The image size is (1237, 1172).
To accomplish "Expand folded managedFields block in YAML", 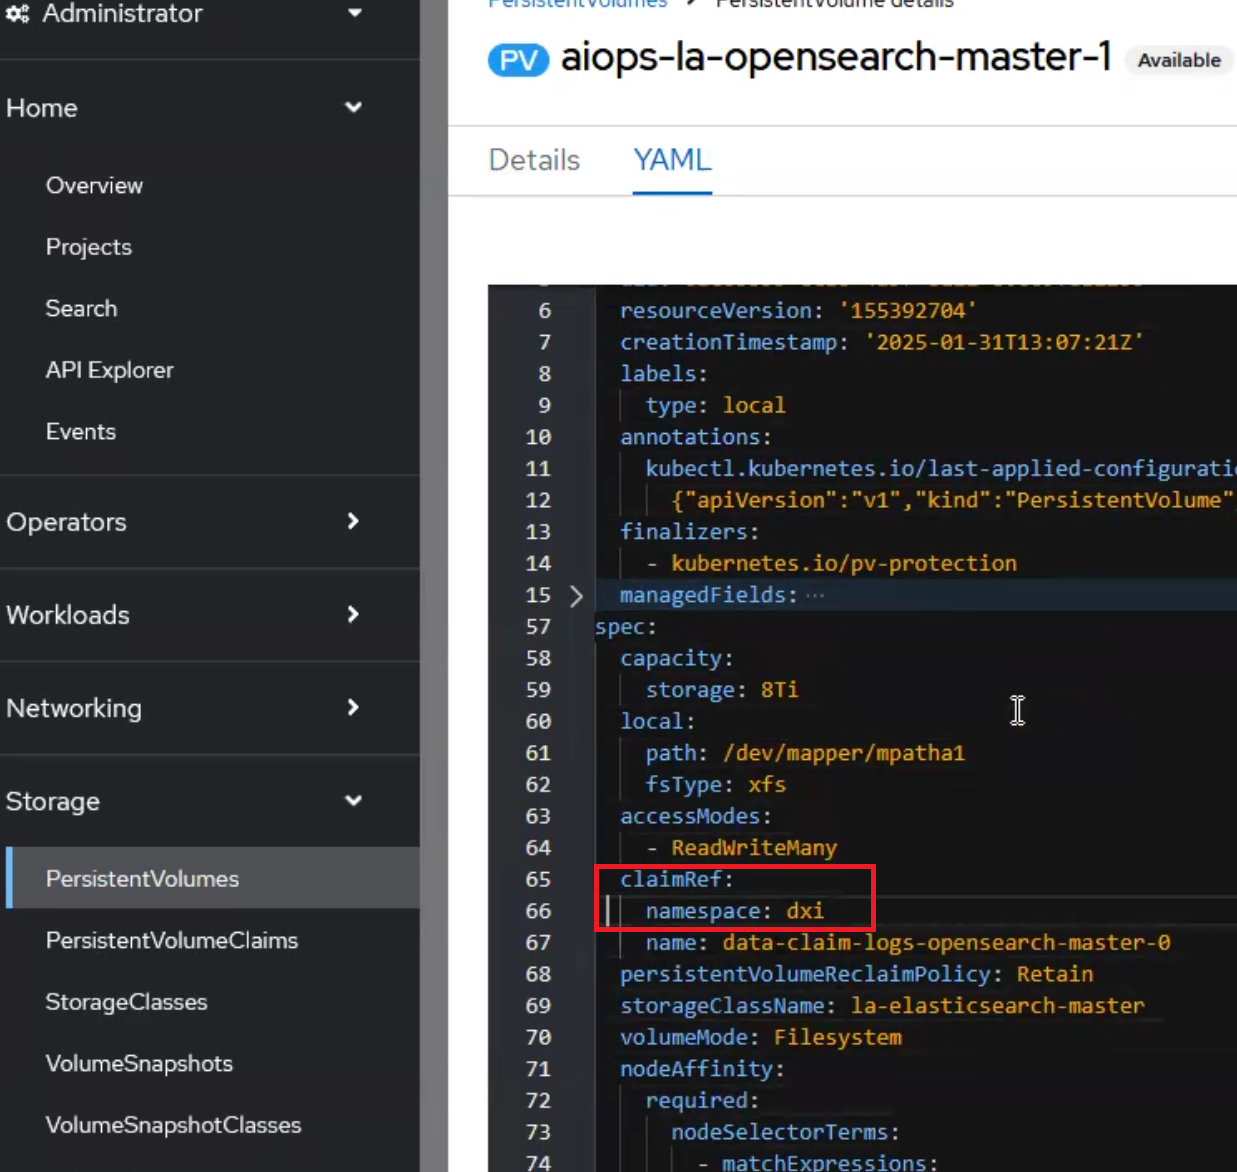I will (576, 596).
